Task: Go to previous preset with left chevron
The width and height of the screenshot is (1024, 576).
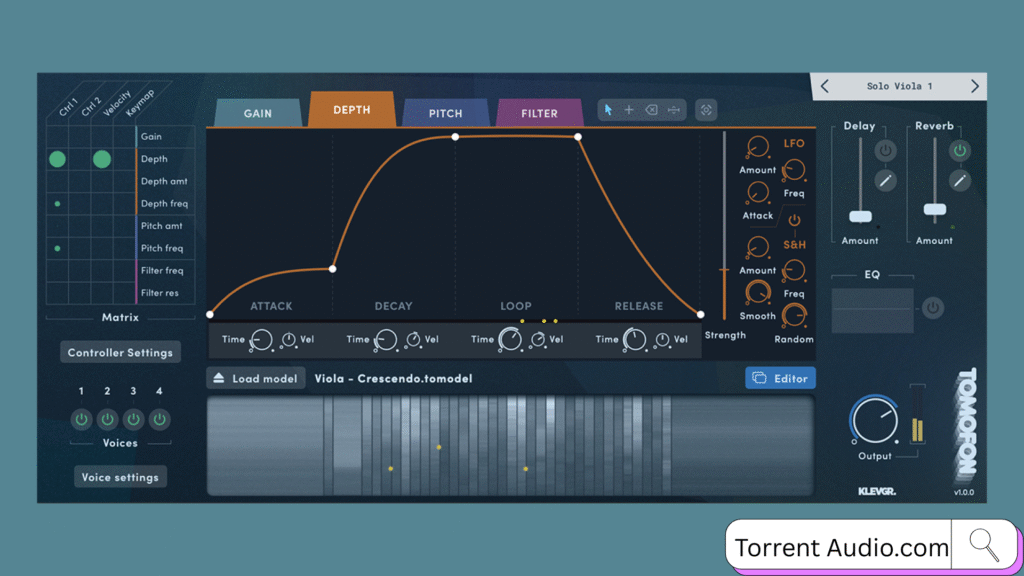Action: pyautogui.click(x=825, y=87)
